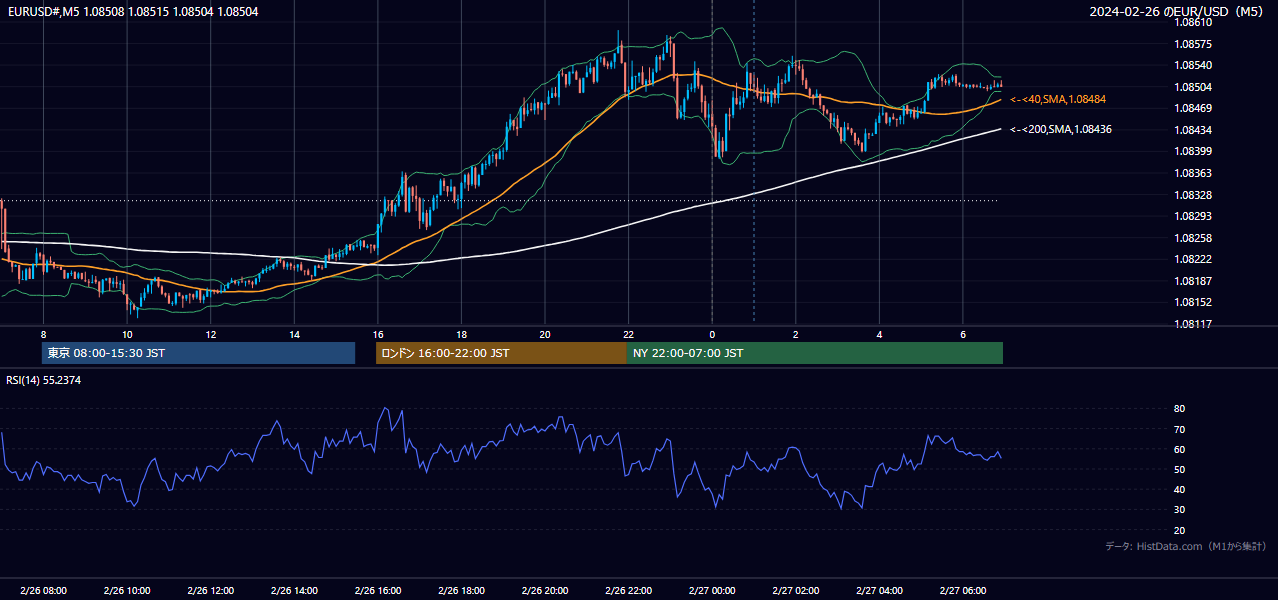The image size is (1278, 600).
Task: Click the RSI scale level 60
Action: (x=1179, y=449)
